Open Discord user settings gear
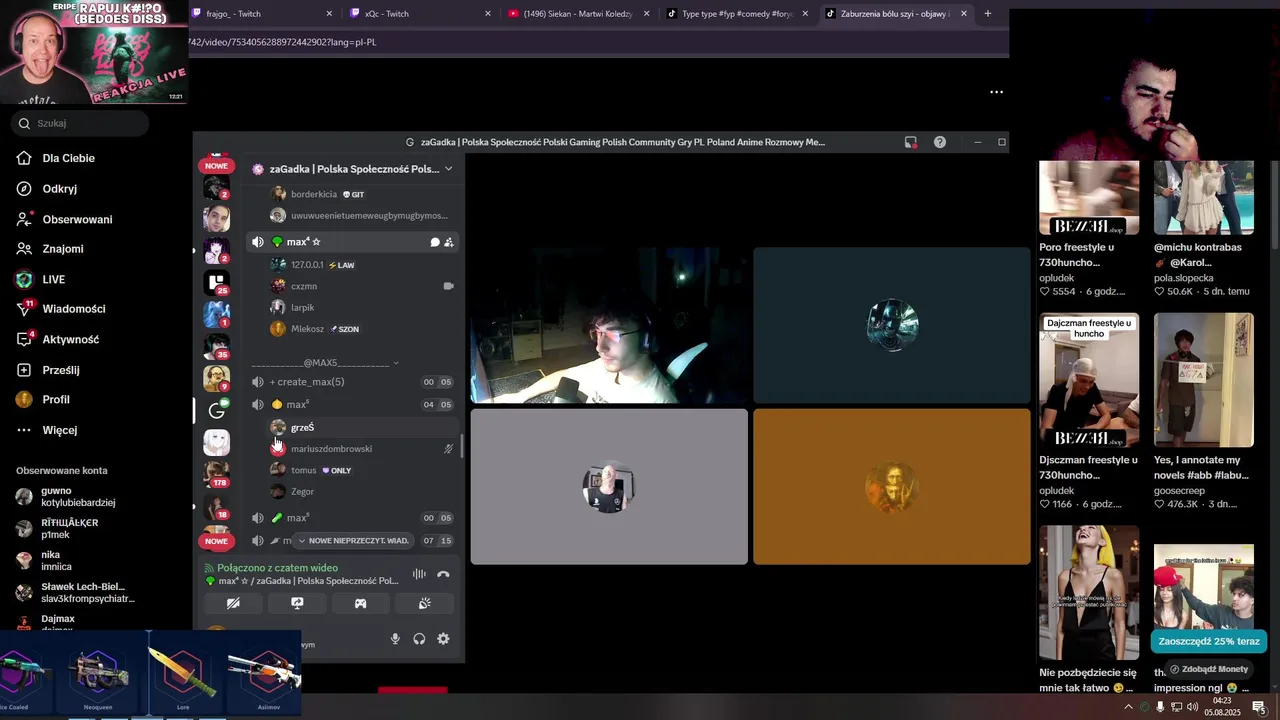The height and width of the screenshot is (720, 1280). pos(443,639)
